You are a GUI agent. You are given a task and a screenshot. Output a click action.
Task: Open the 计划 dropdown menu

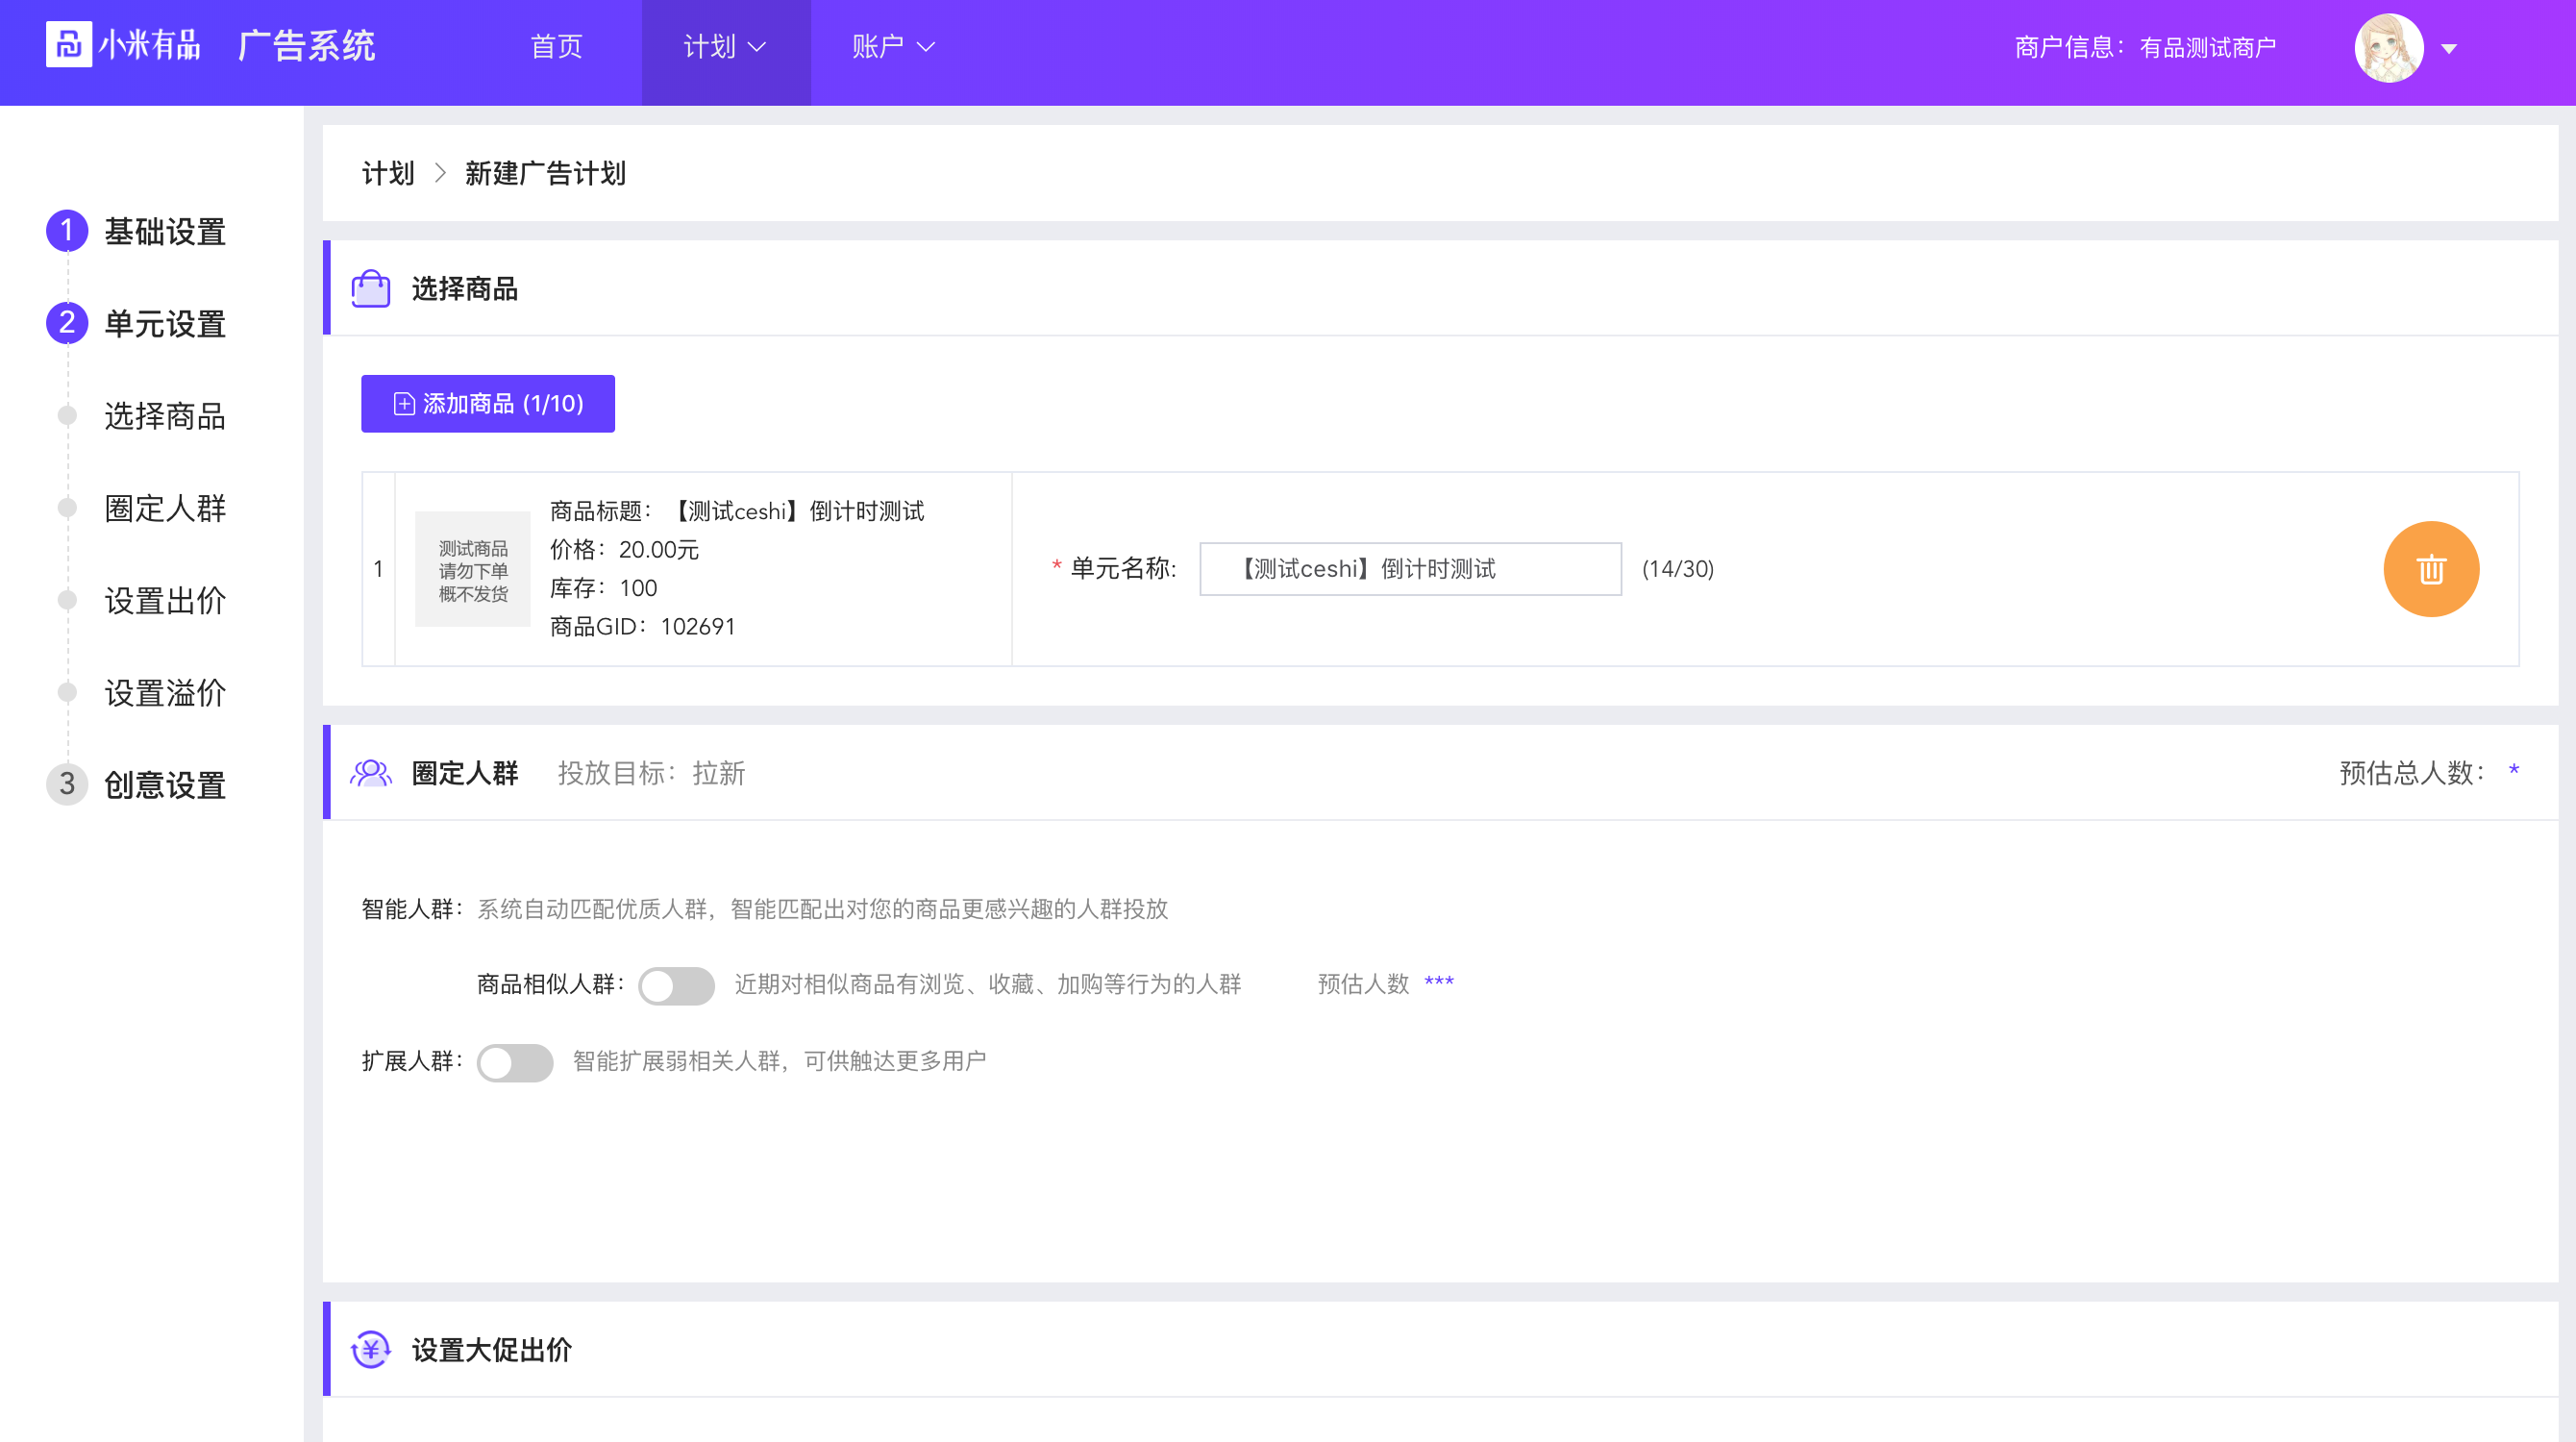pyautogui.click(x=725, y=47)
